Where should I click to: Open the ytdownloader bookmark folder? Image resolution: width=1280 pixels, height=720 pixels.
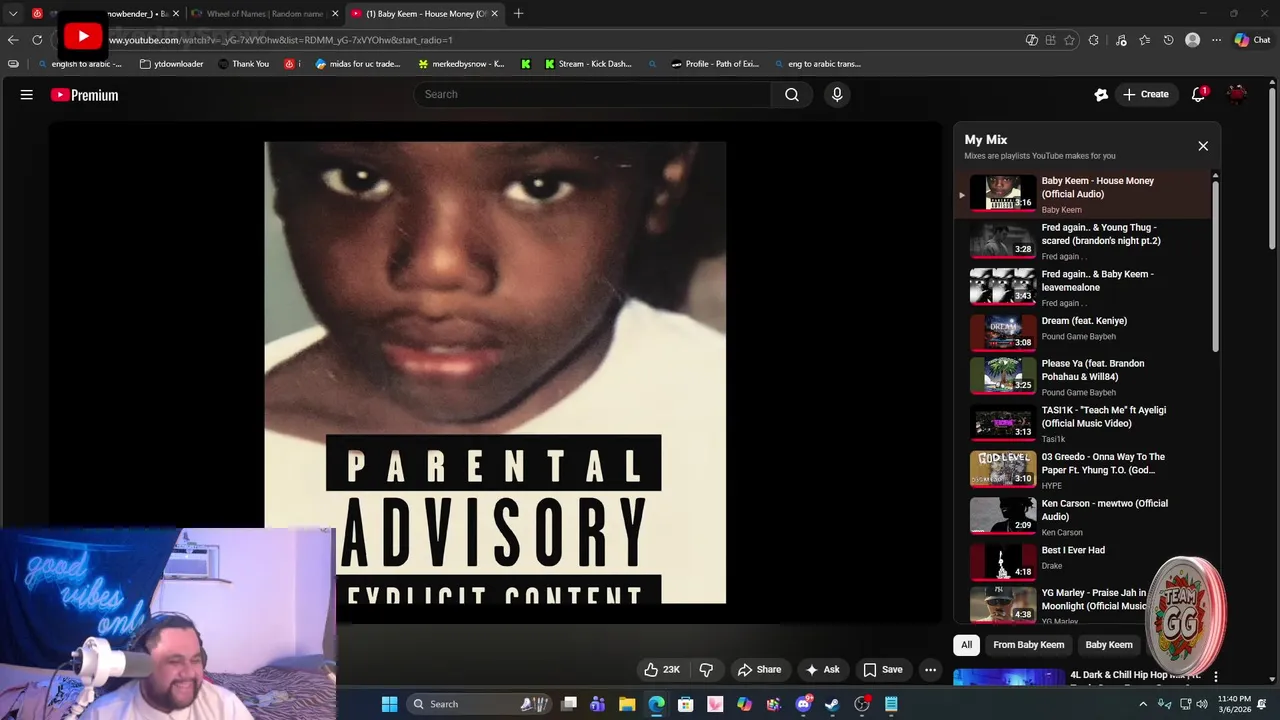(171, 64)
